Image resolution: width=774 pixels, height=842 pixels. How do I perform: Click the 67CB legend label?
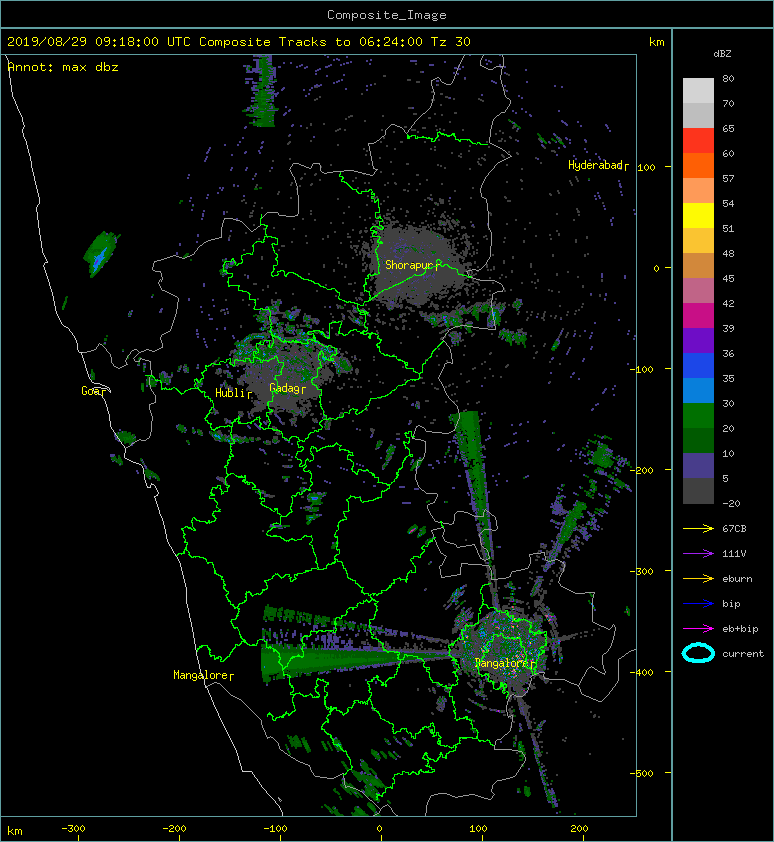tap(734, 528)
